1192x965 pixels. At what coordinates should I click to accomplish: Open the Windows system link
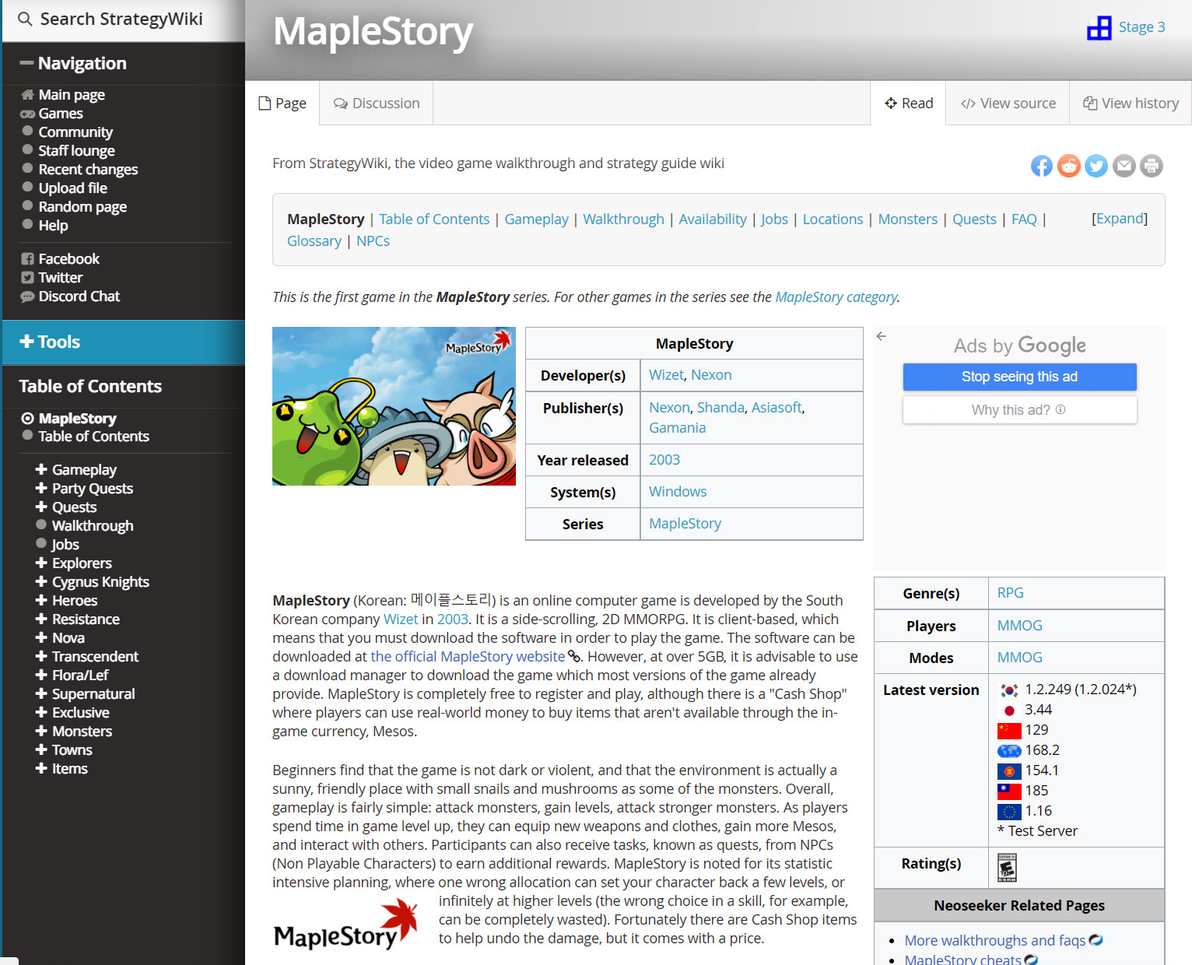[677, 492]
